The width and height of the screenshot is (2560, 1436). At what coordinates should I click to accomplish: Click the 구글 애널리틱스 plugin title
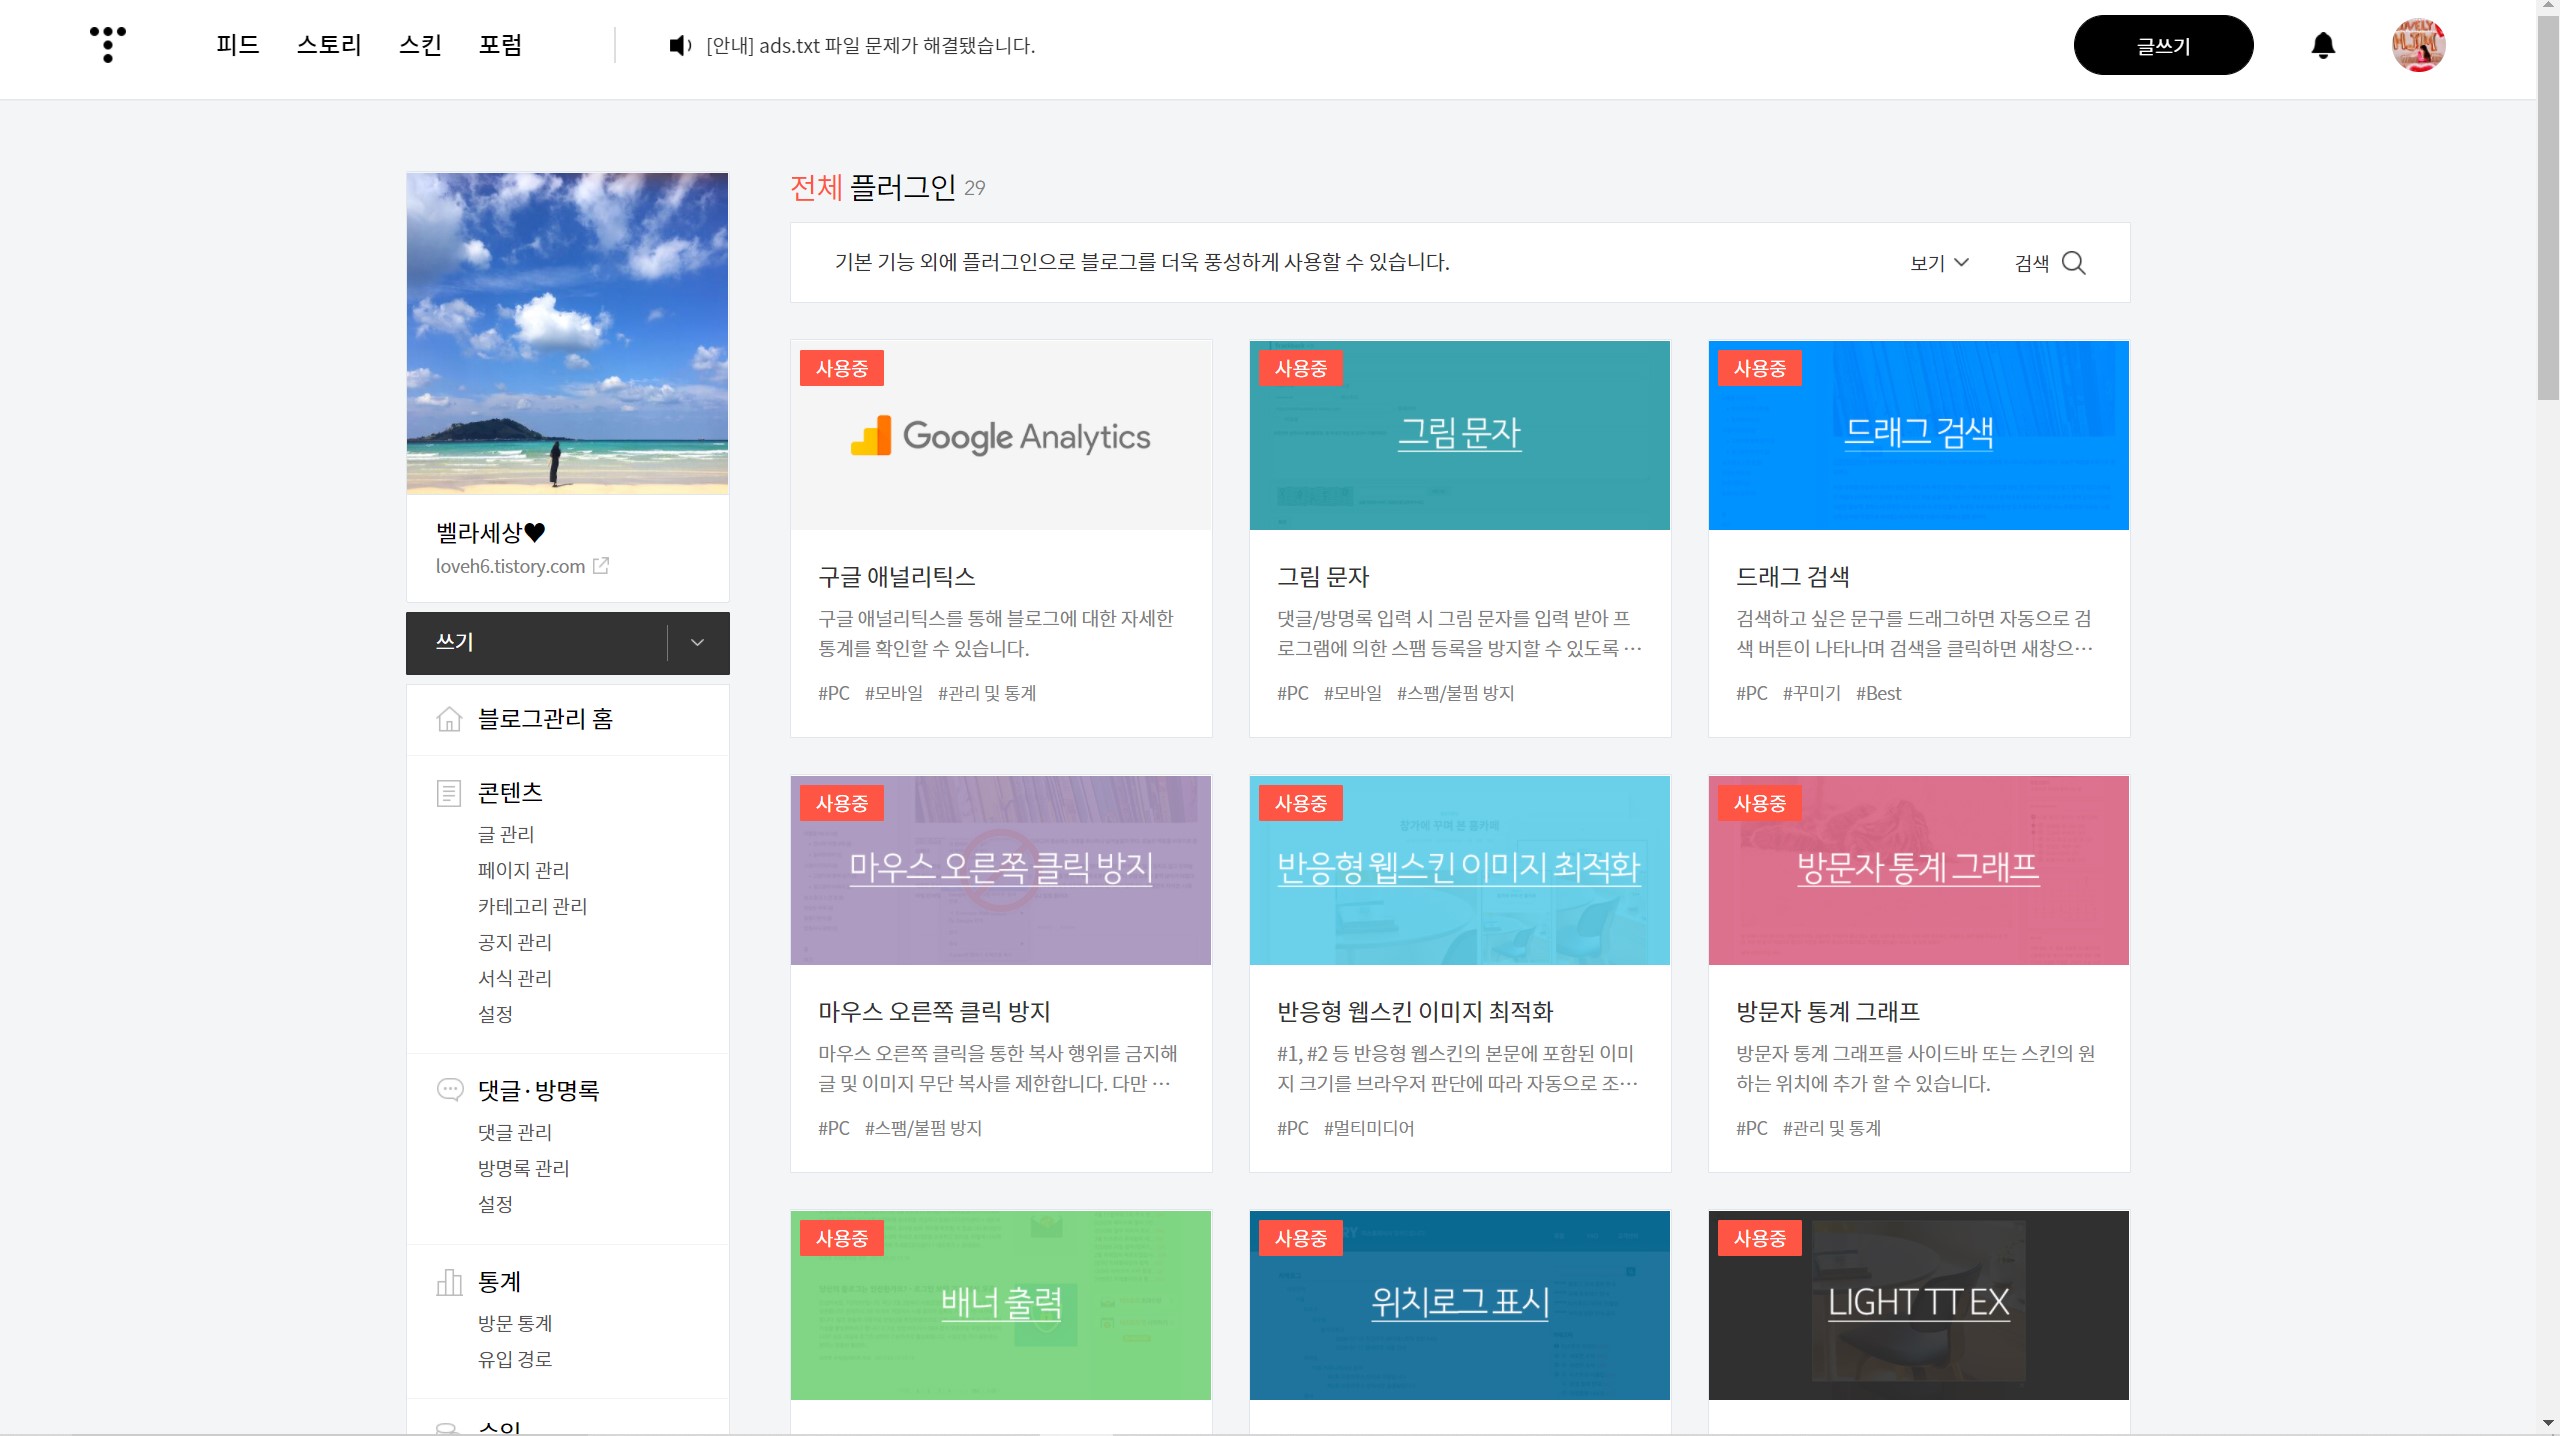(897, 577)
